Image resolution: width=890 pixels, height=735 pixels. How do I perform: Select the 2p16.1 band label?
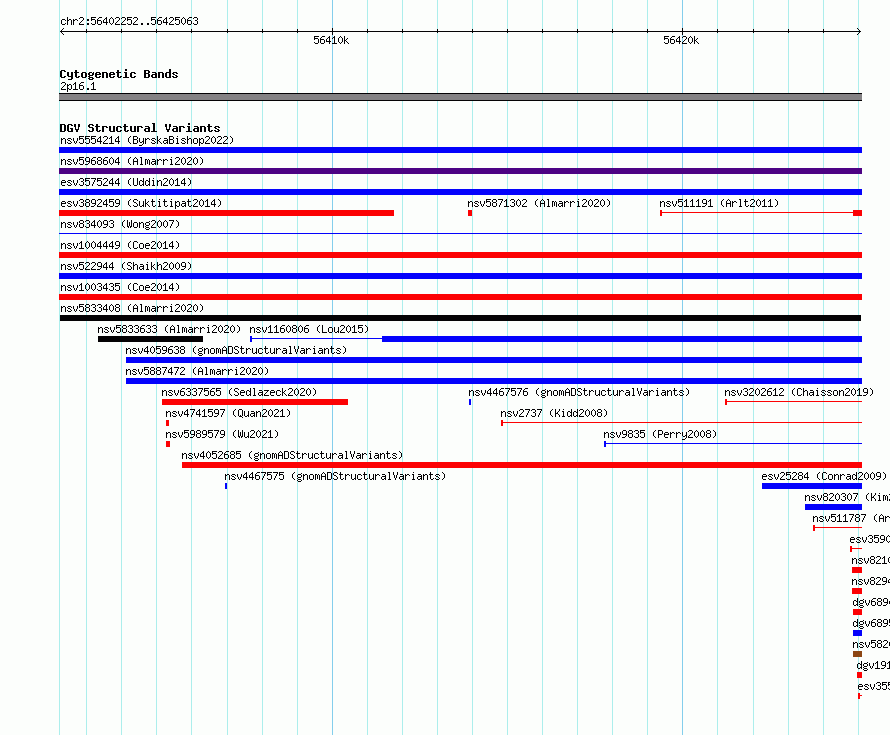[x=78, y=86]
